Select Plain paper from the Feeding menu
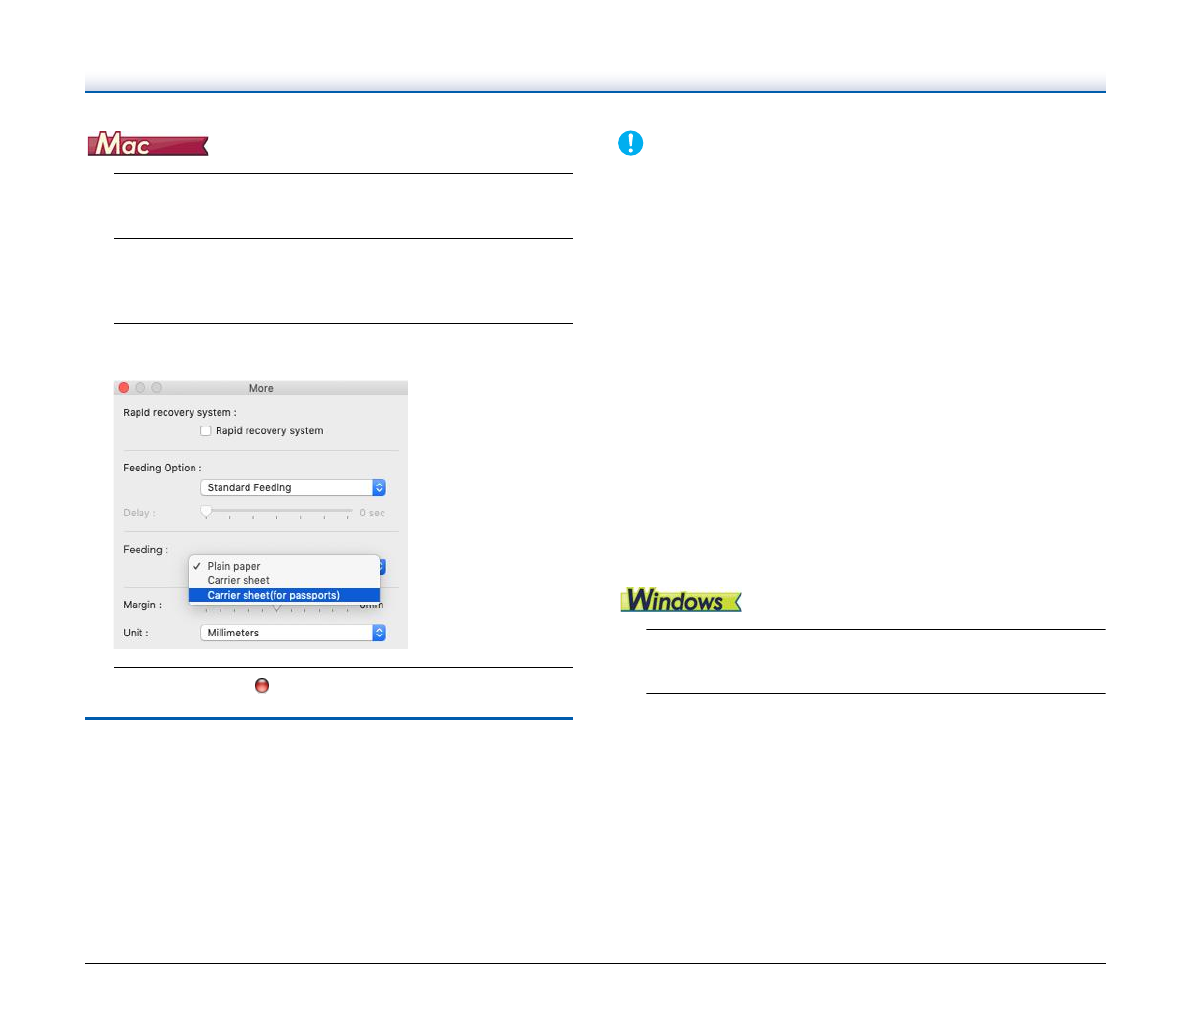This screenshot has width=1190, height=1020. 234,566
